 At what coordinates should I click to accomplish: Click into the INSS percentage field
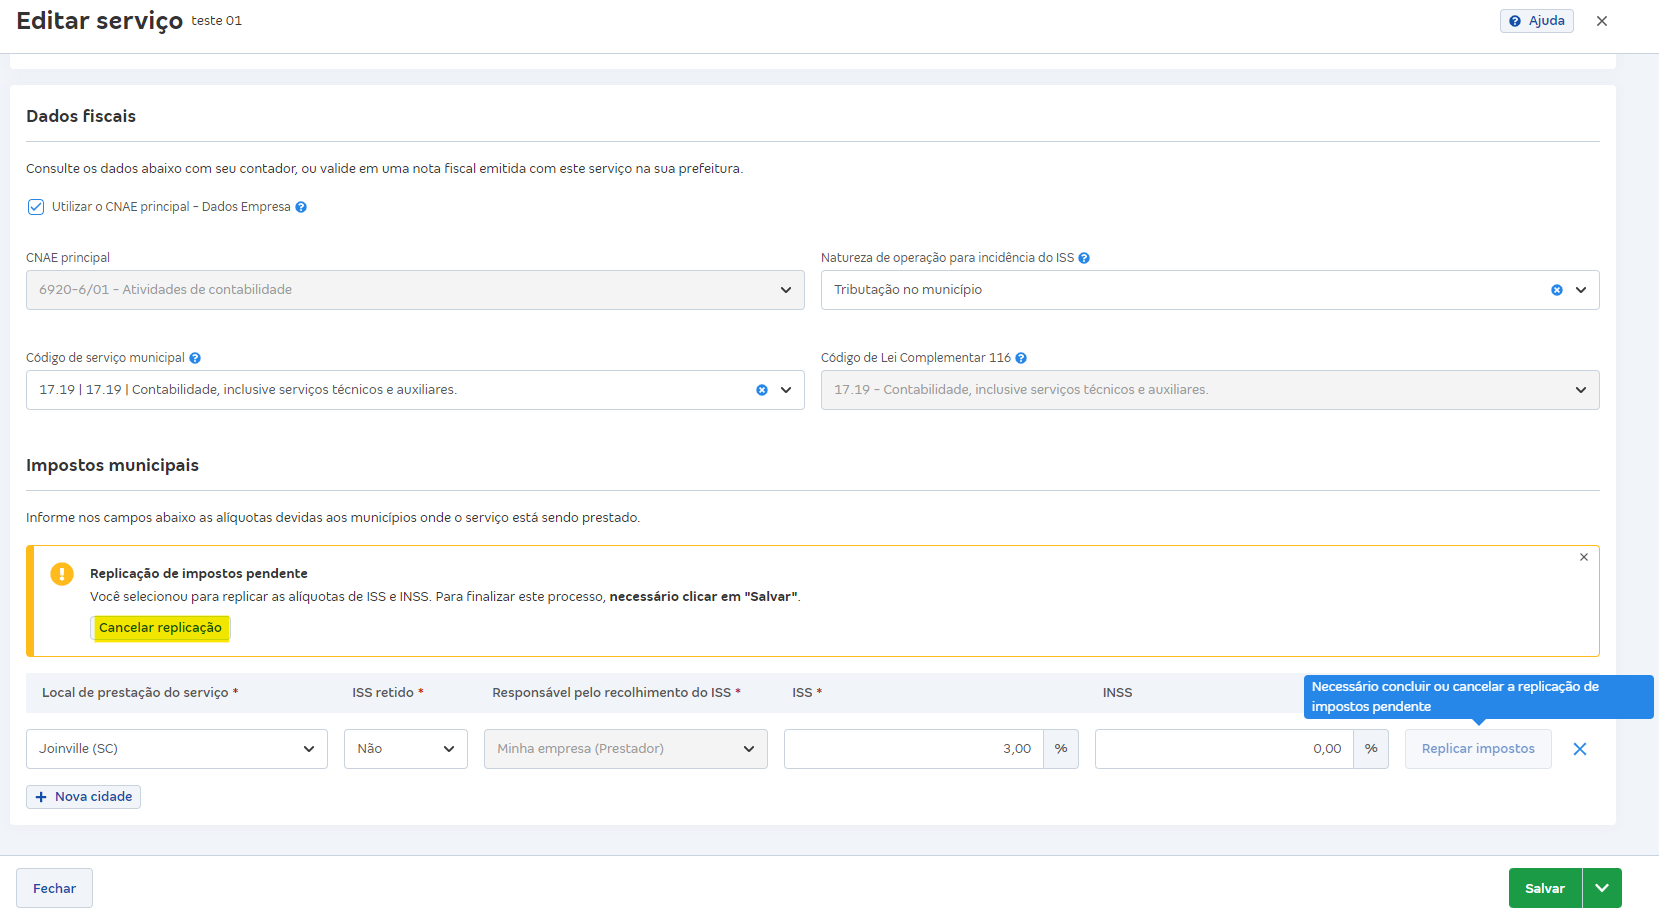(x=1223, y=749)
